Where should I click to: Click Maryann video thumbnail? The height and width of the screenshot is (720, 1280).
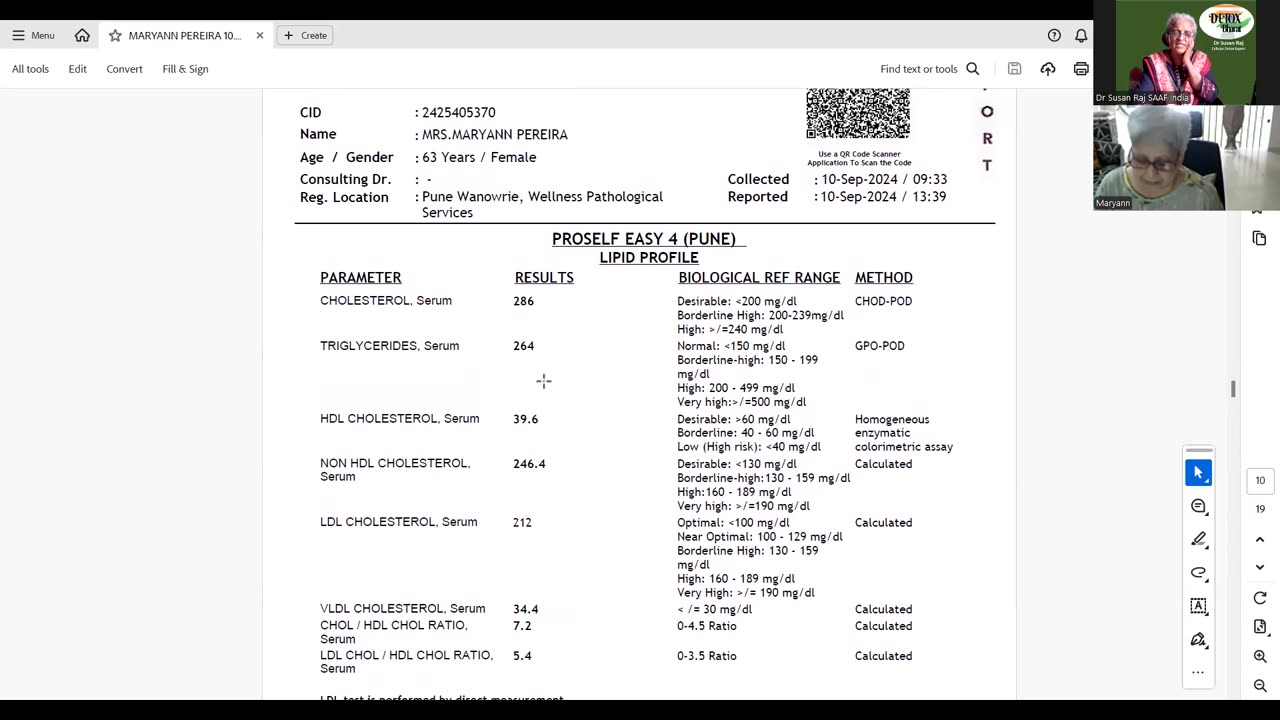pos(1186,158)
